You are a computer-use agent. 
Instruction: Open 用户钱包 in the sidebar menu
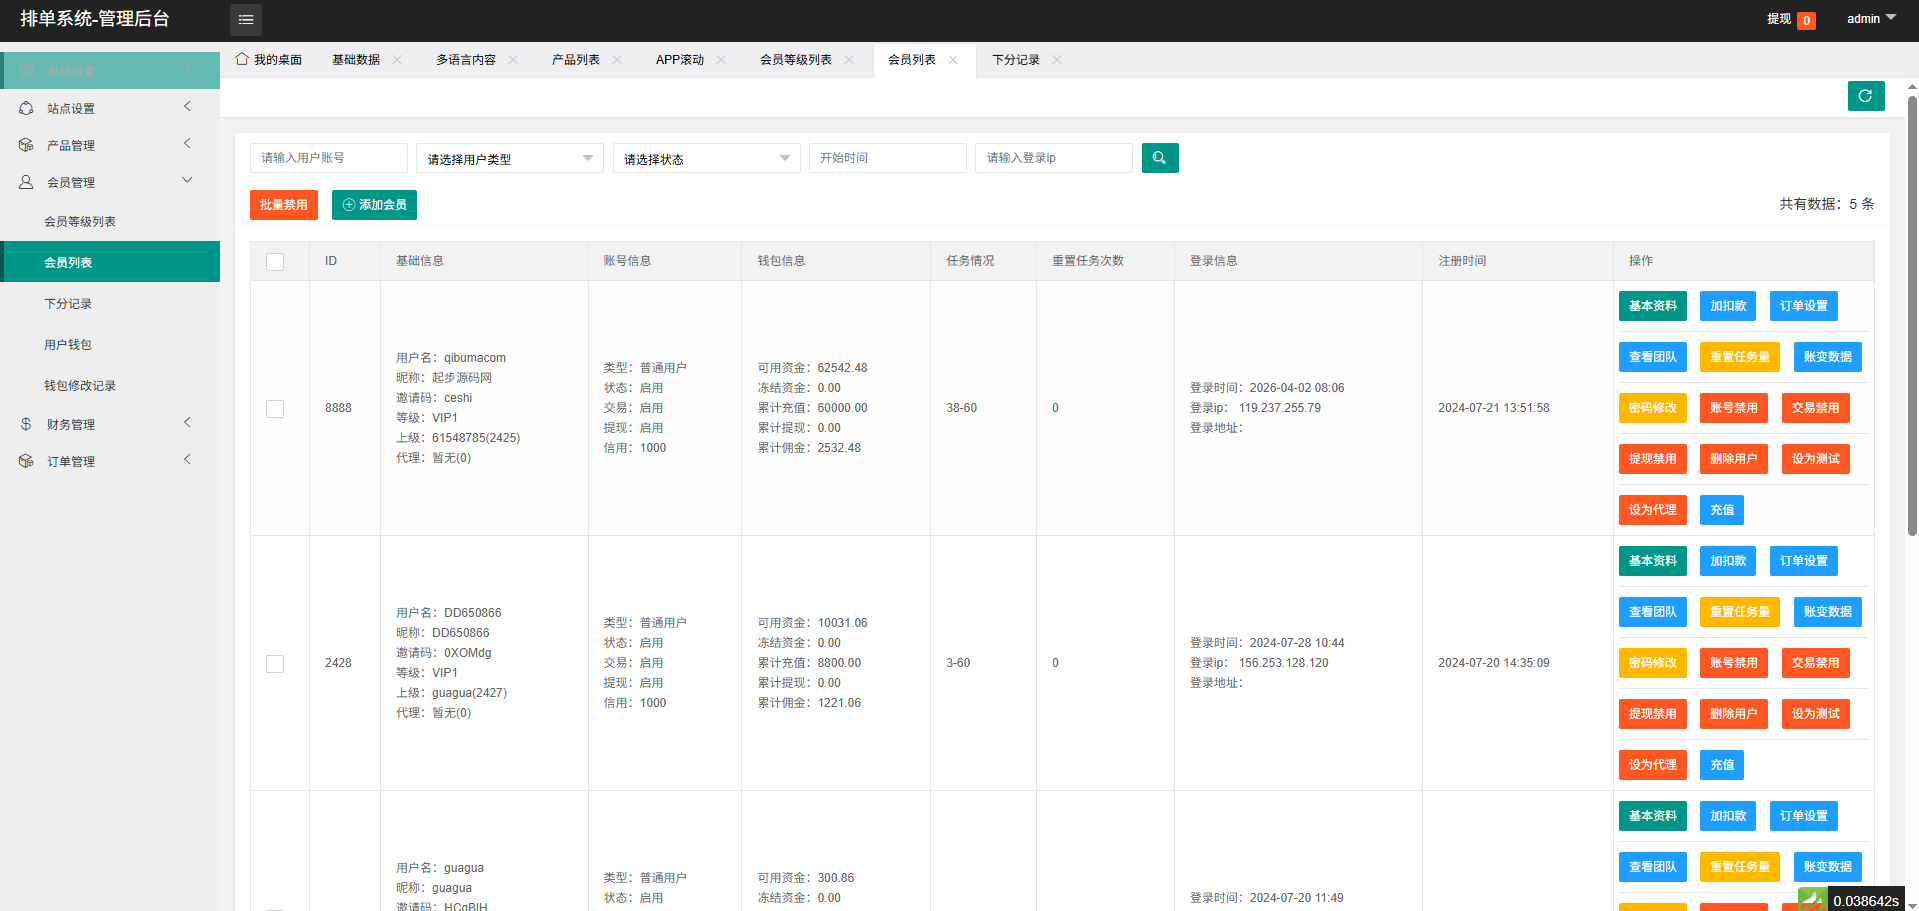[x=68, y=345]
